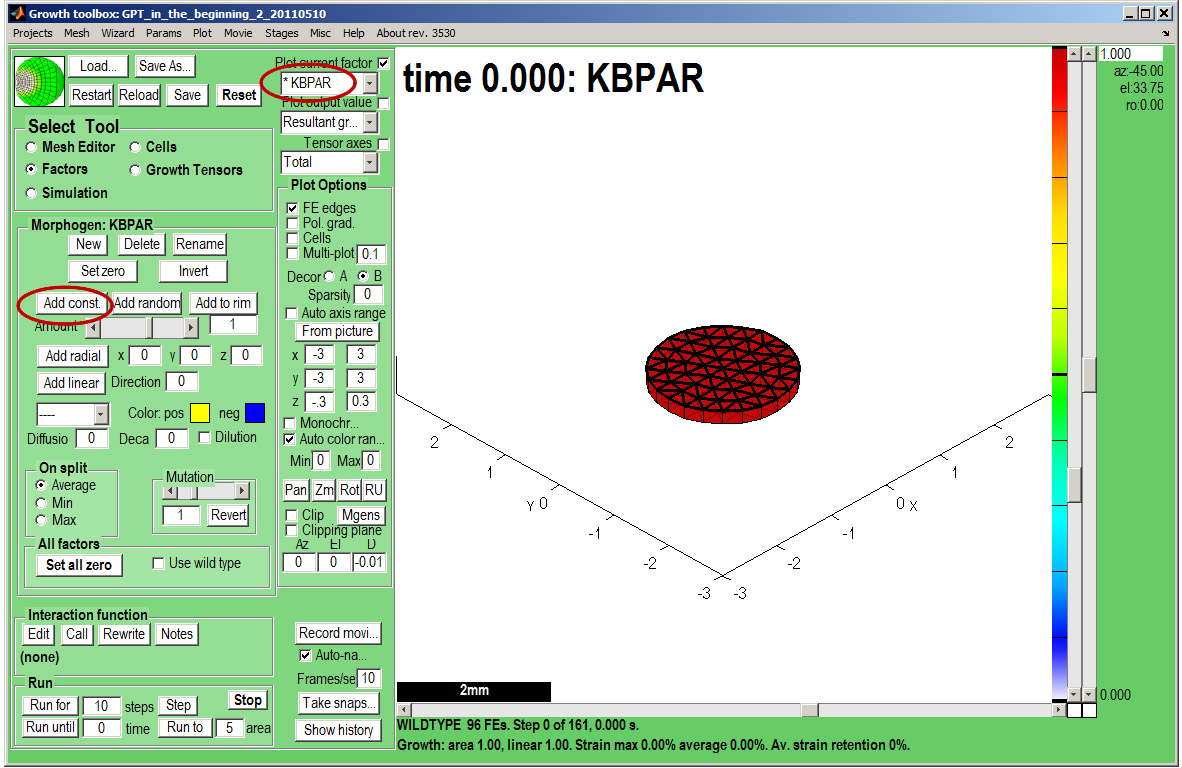Enable the Pol. grad. checkbox
Viewport: 1182px width, 768px height.
(x=292, y=223)
